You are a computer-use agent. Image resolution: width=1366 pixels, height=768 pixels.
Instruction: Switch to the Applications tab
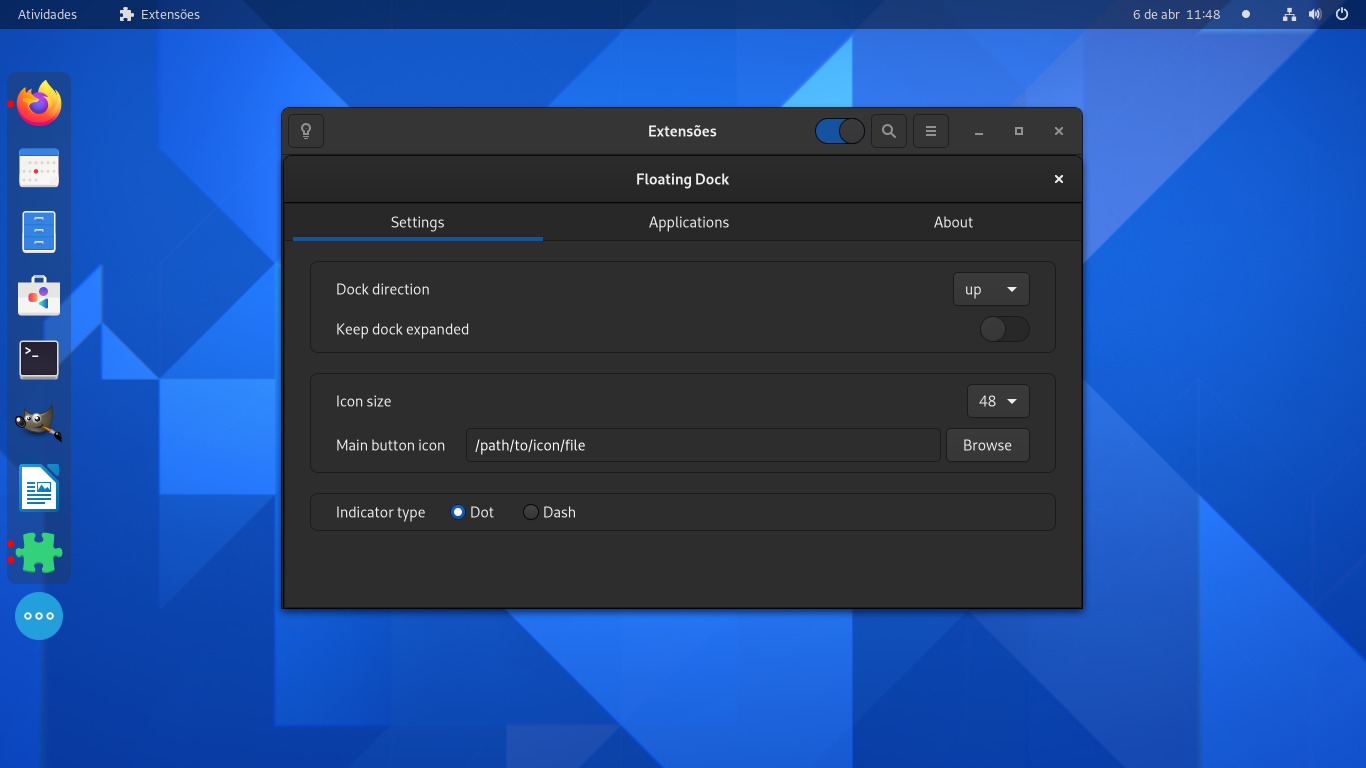(688, 222)
